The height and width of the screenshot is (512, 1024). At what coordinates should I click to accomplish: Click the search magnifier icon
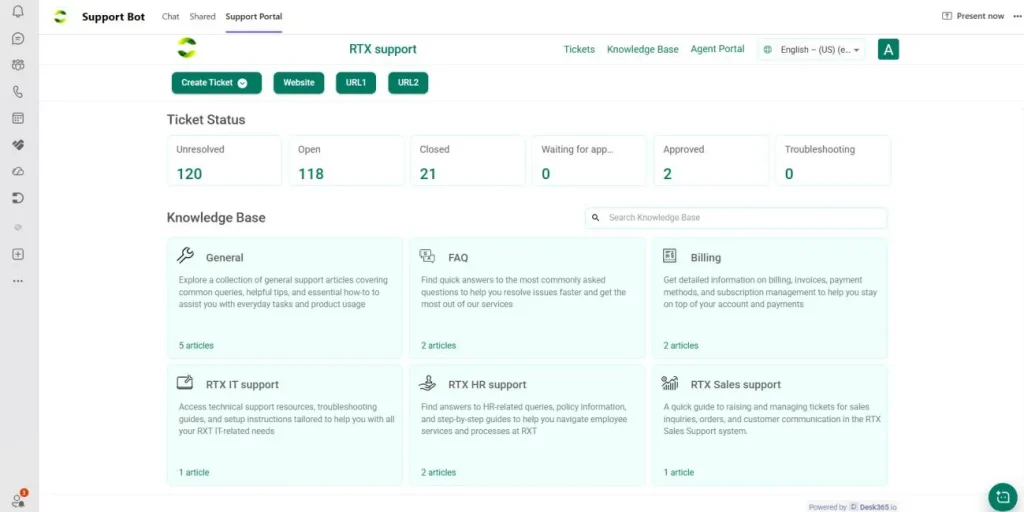[x=596, y=217]
